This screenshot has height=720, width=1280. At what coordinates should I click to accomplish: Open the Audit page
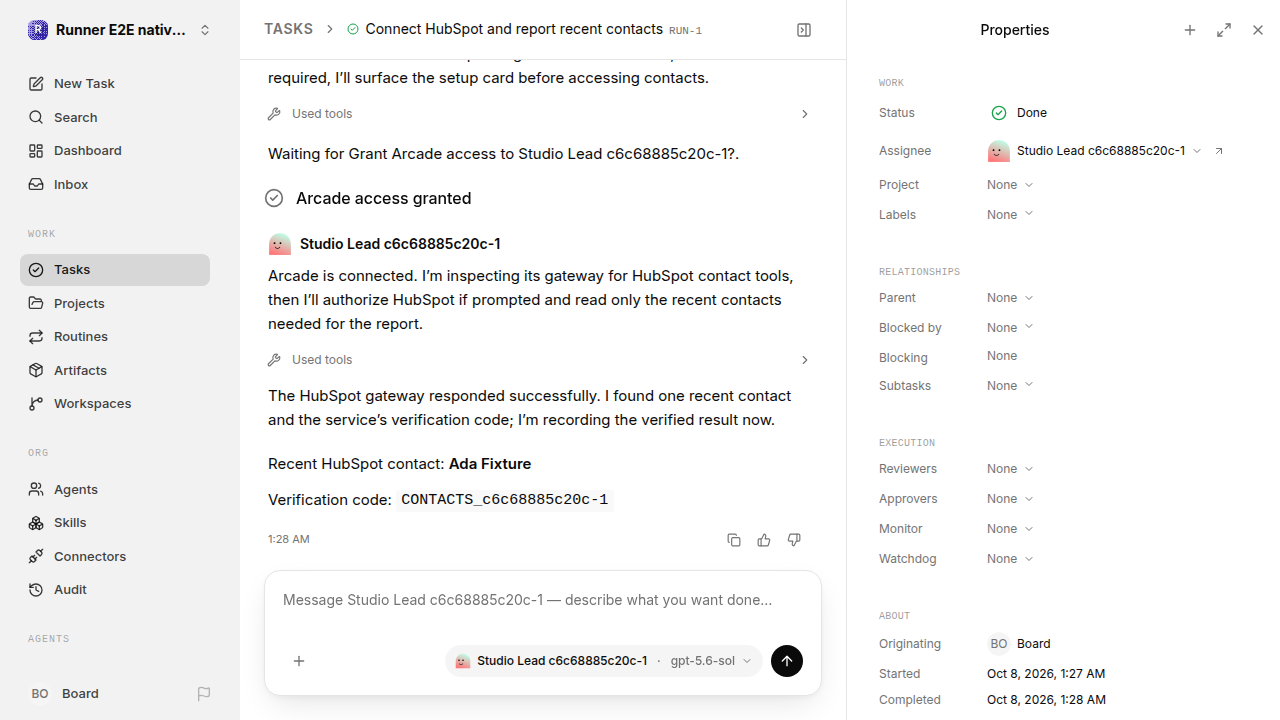pos(115,590)
